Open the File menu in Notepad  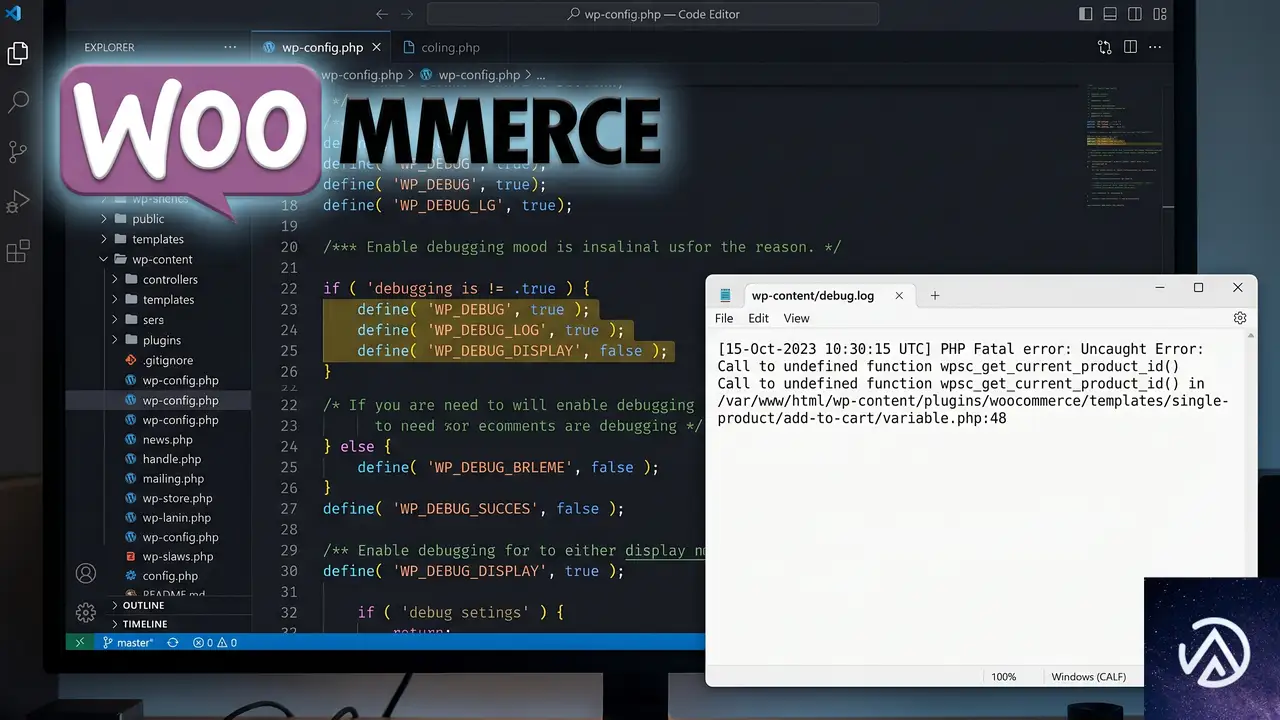point(724,318)
